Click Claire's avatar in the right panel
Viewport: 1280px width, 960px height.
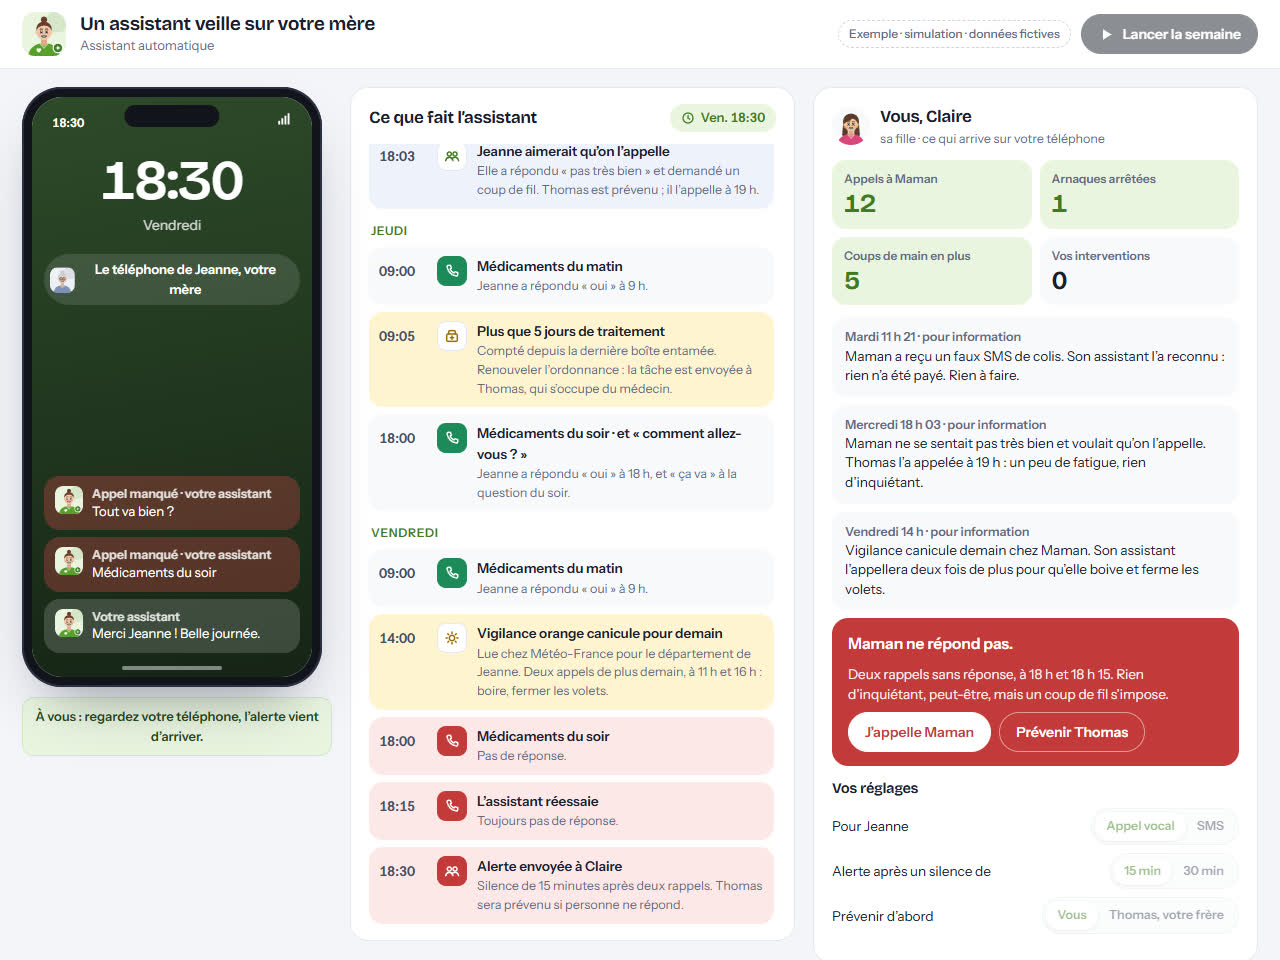pyautogui.click(x=851, y=128)
